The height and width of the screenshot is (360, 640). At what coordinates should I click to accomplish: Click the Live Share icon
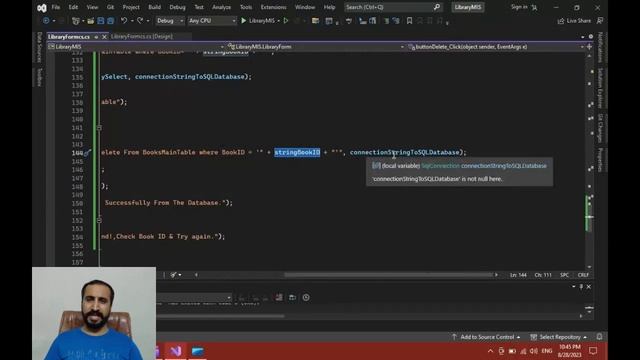click(x=561, y=20)
